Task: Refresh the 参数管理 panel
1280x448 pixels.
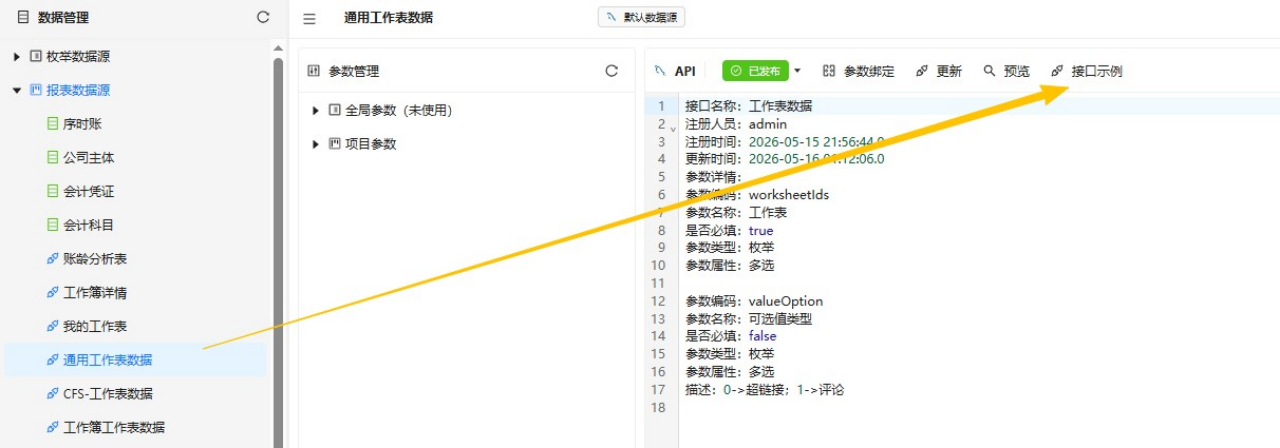Action: 612,71
